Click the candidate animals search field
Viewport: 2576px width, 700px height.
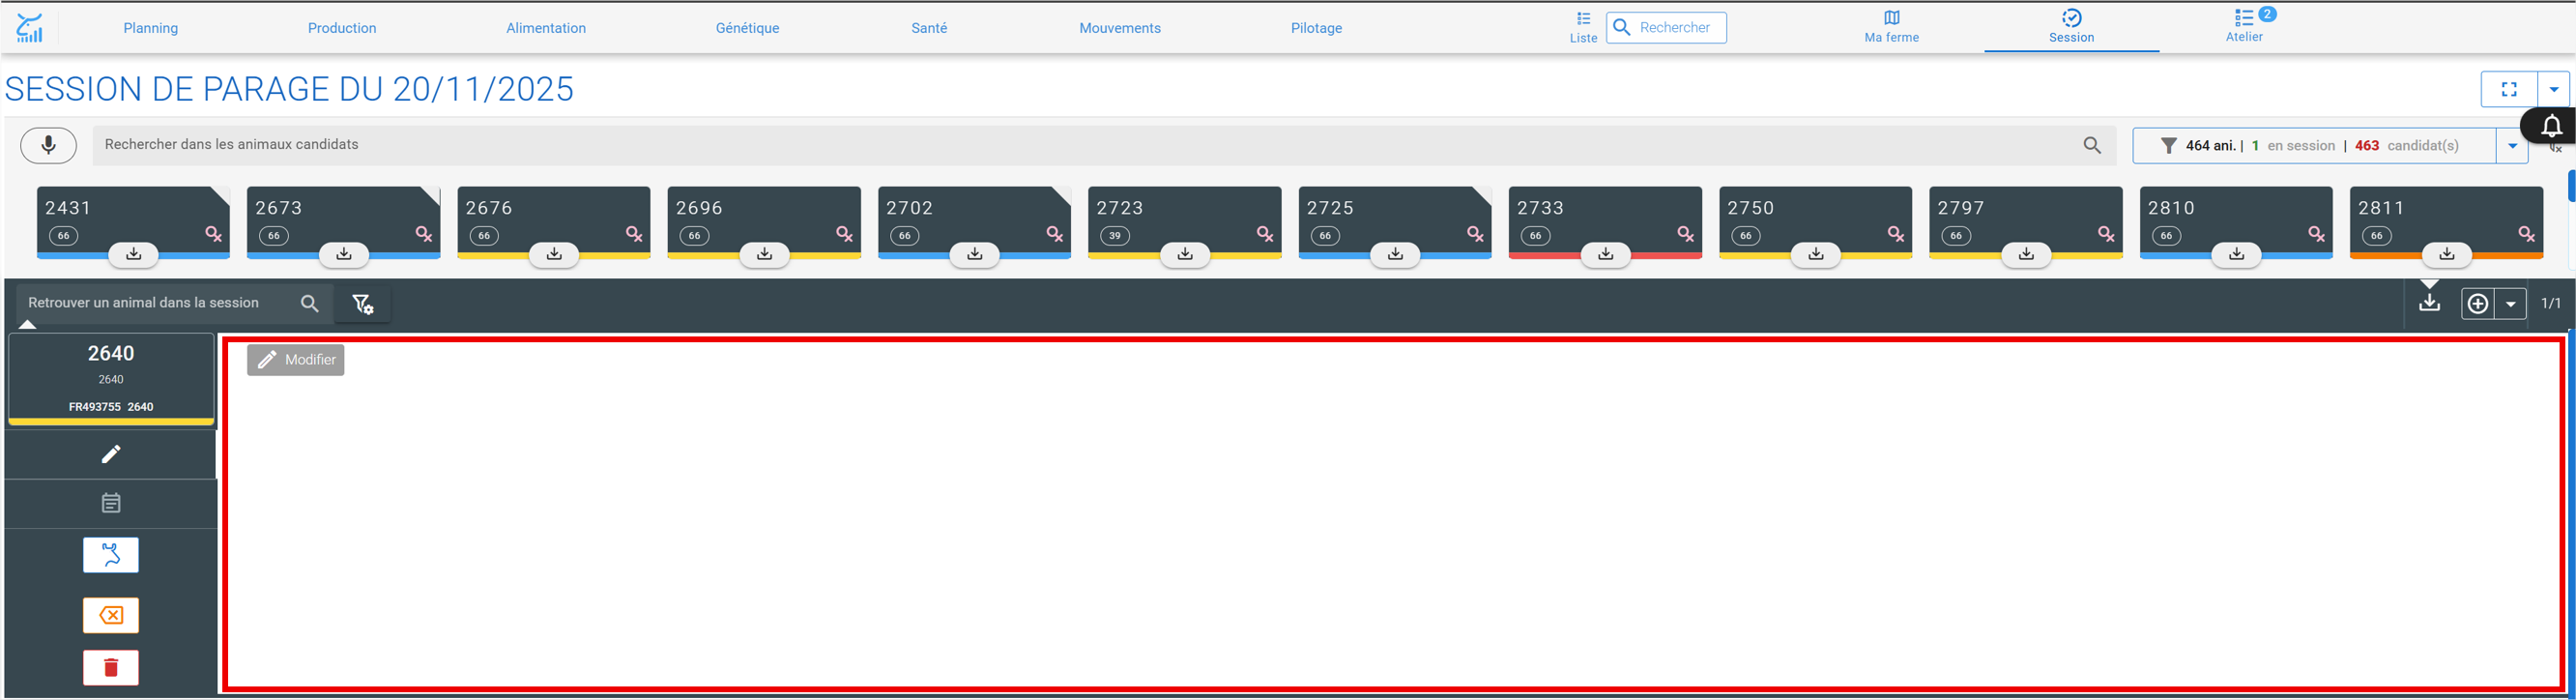(x=1104, y=145)
